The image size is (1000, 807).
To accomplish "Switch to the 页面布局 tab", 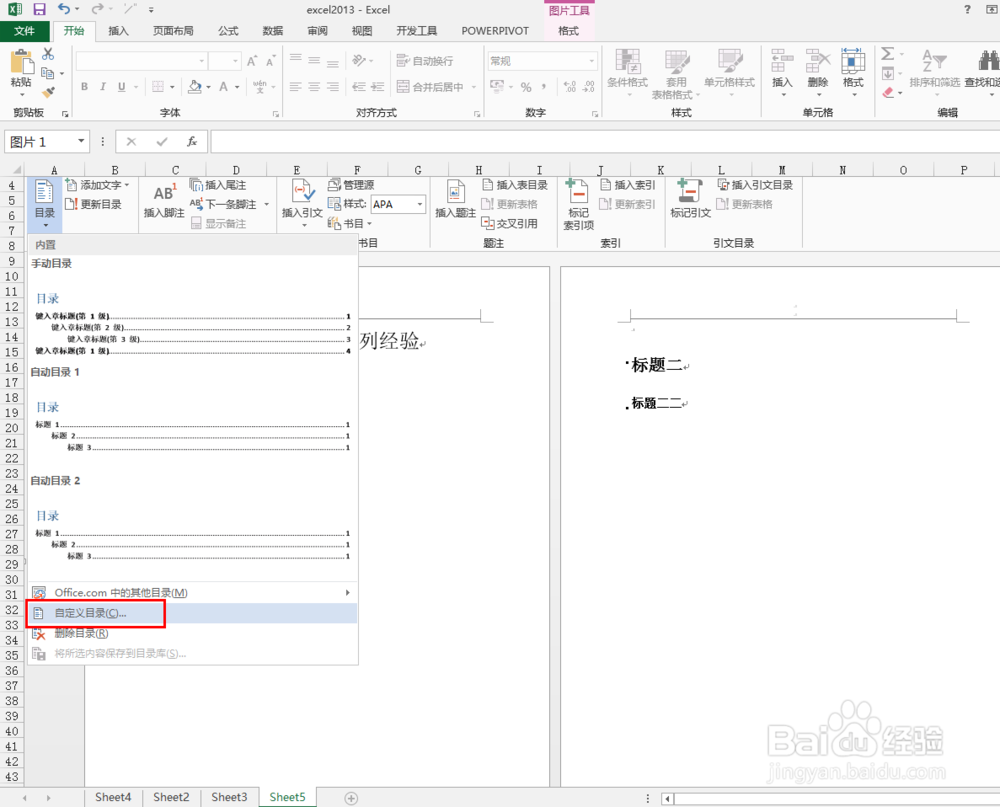I will pos(173,31).
